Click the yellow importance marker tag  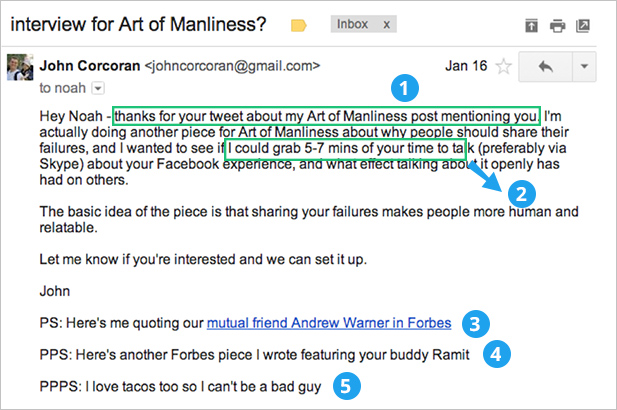pos(298,25)
